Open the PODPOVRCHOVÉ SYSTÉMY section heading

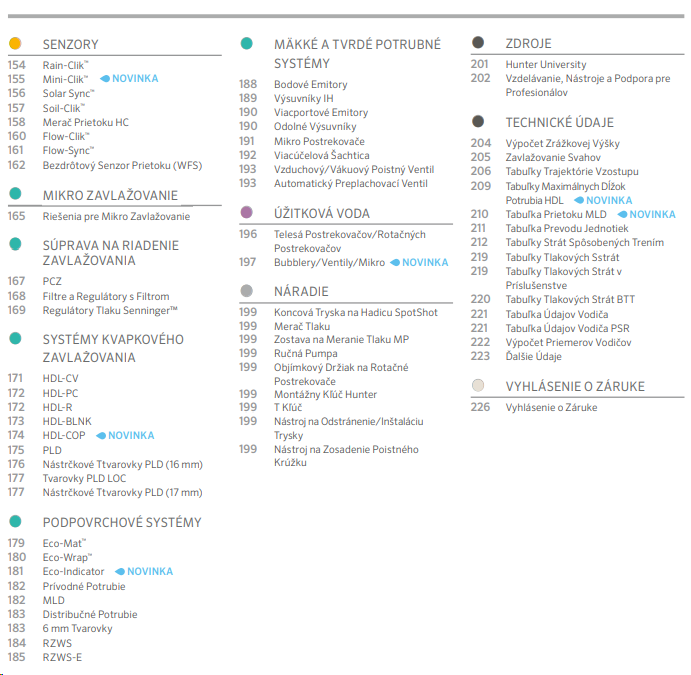point(122,523)
